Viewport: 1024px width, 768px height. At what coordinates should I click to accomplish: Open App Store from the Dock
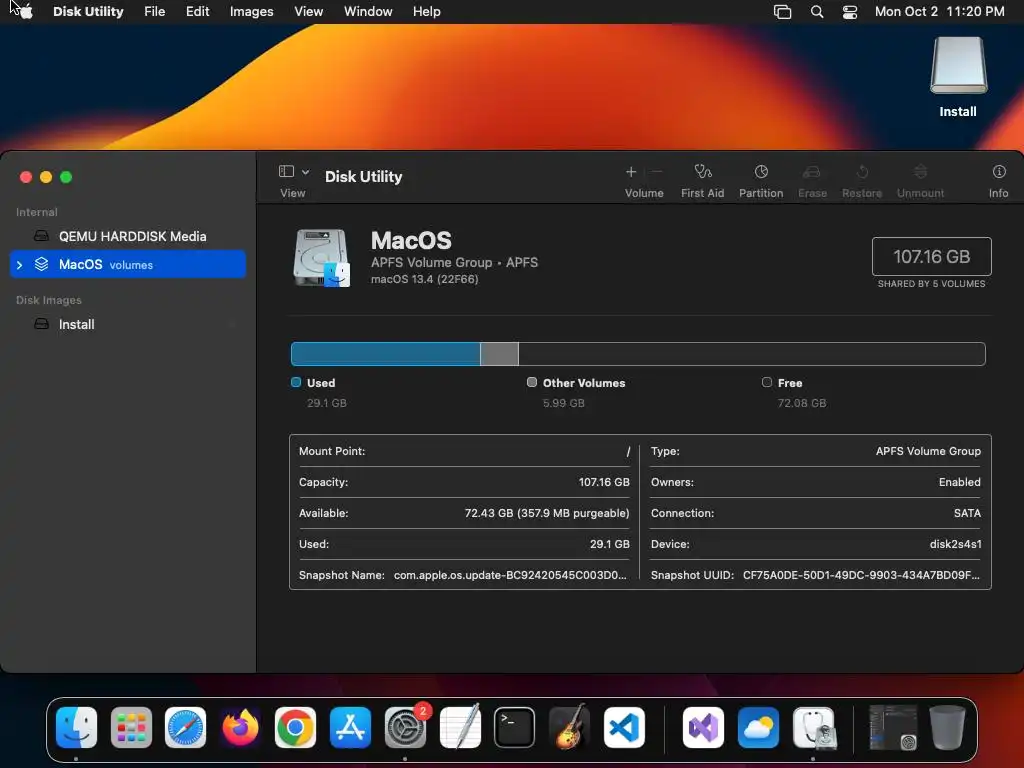click(350, 728)
